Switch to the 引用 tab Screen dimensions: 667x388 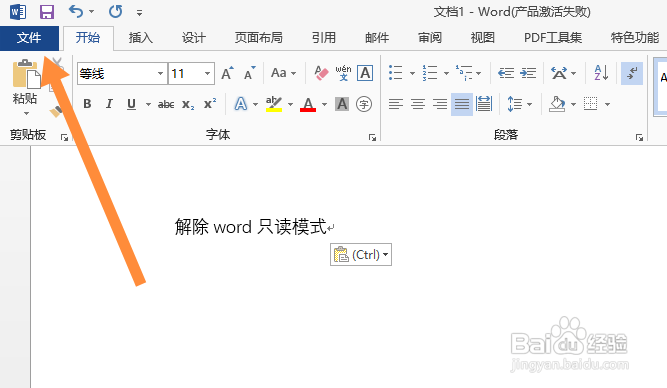[324, 38]
